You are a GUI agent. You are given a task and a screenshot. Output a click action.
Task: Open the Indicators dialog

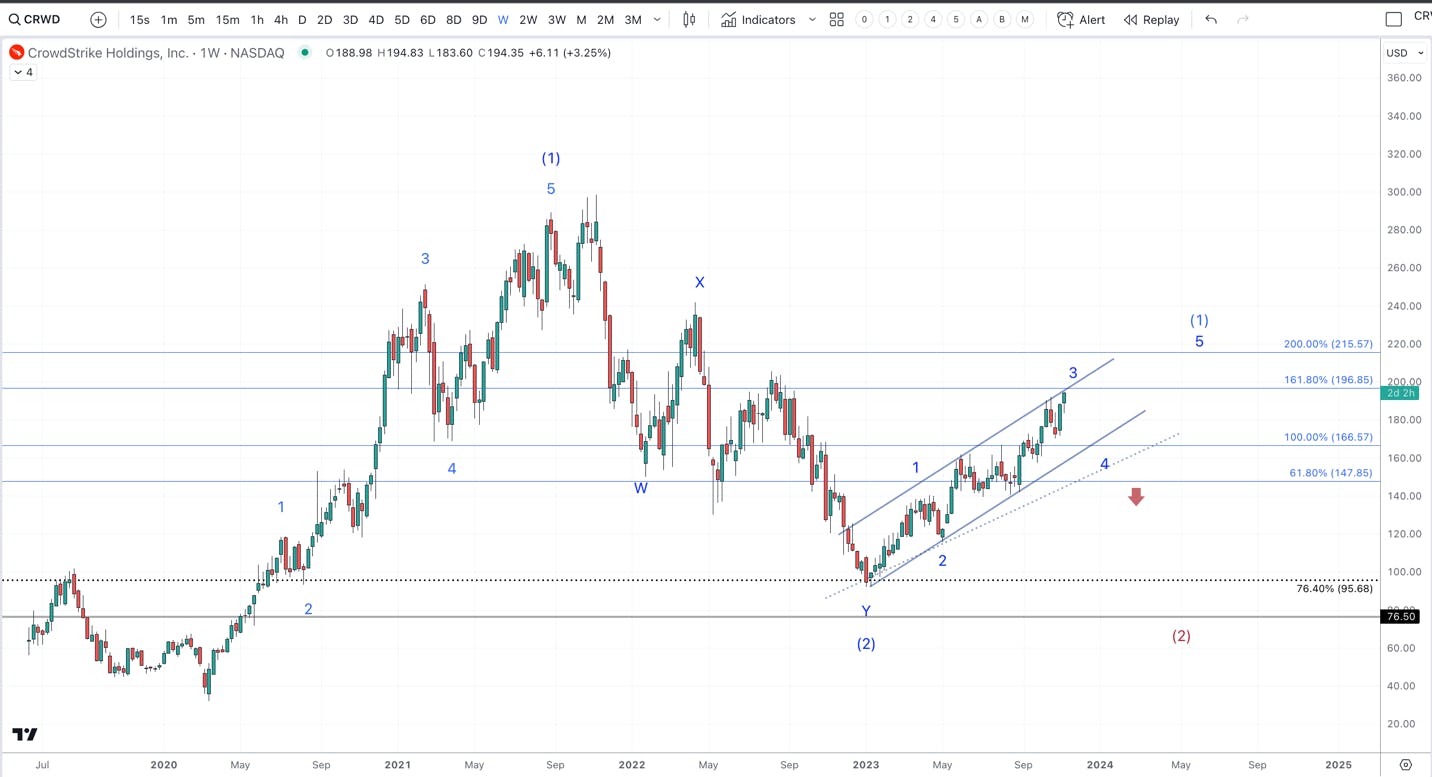tap(758, 19)
